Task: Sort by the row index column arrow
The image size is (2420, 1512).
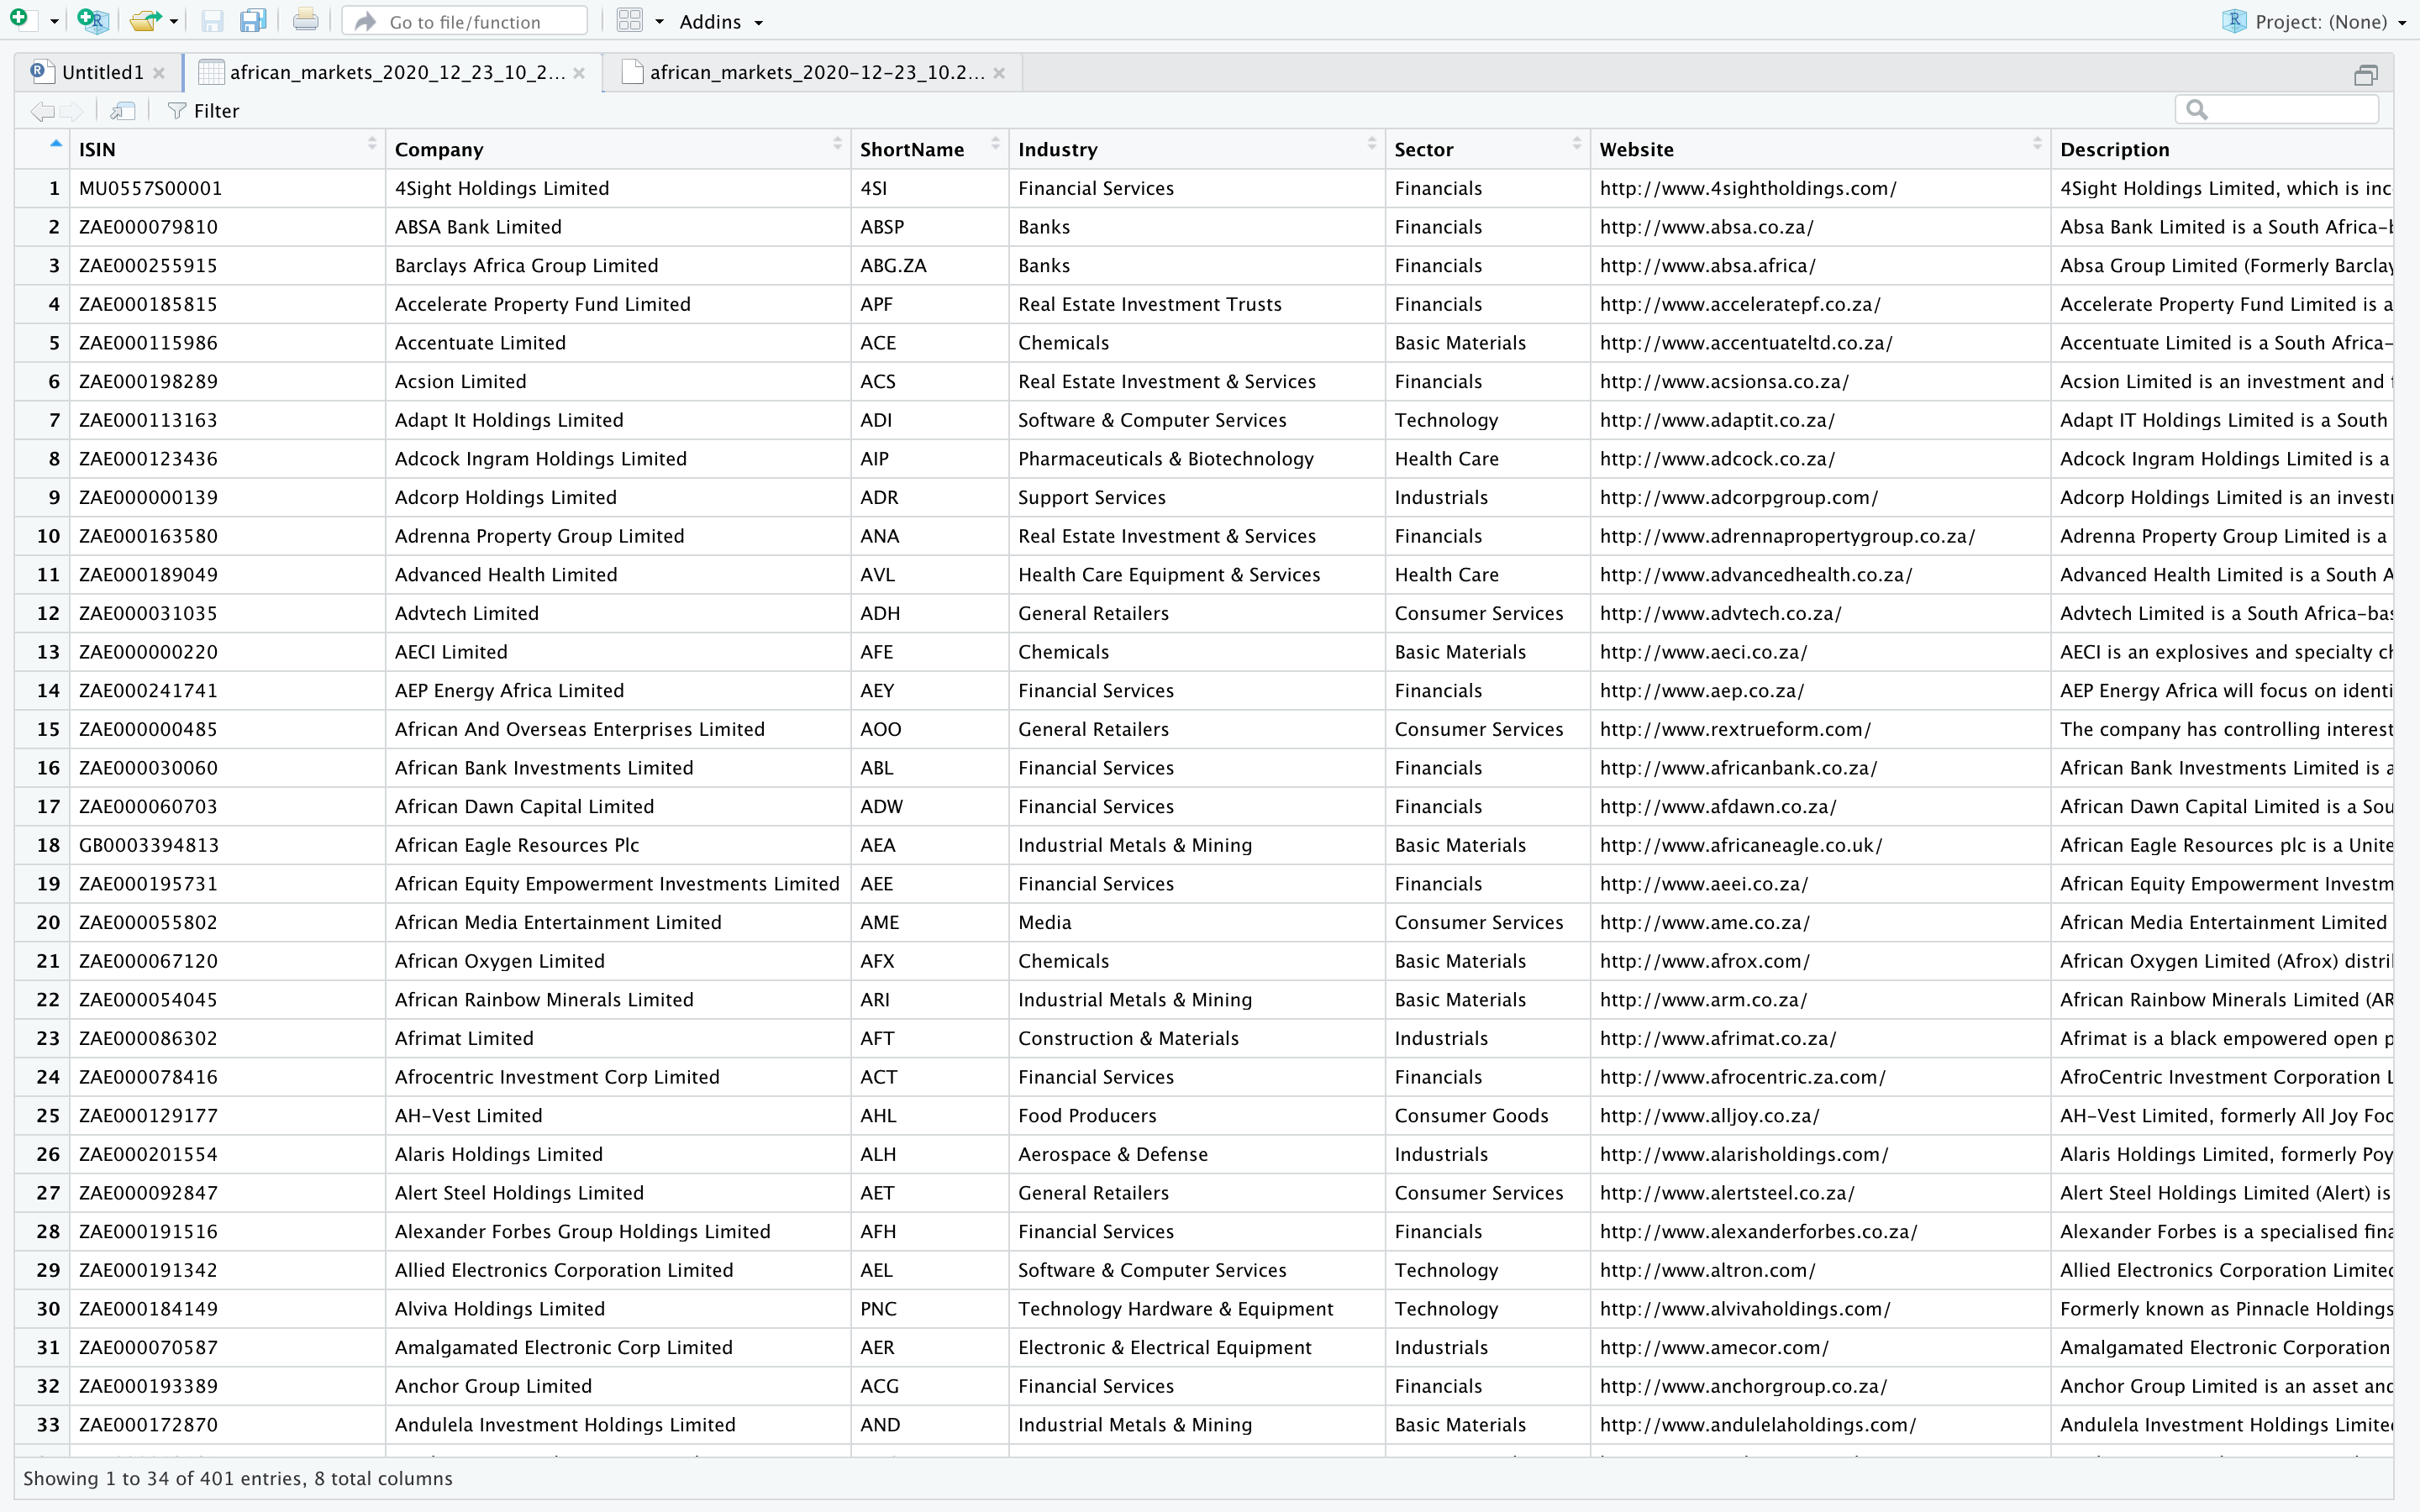Action: coord(56,144)
